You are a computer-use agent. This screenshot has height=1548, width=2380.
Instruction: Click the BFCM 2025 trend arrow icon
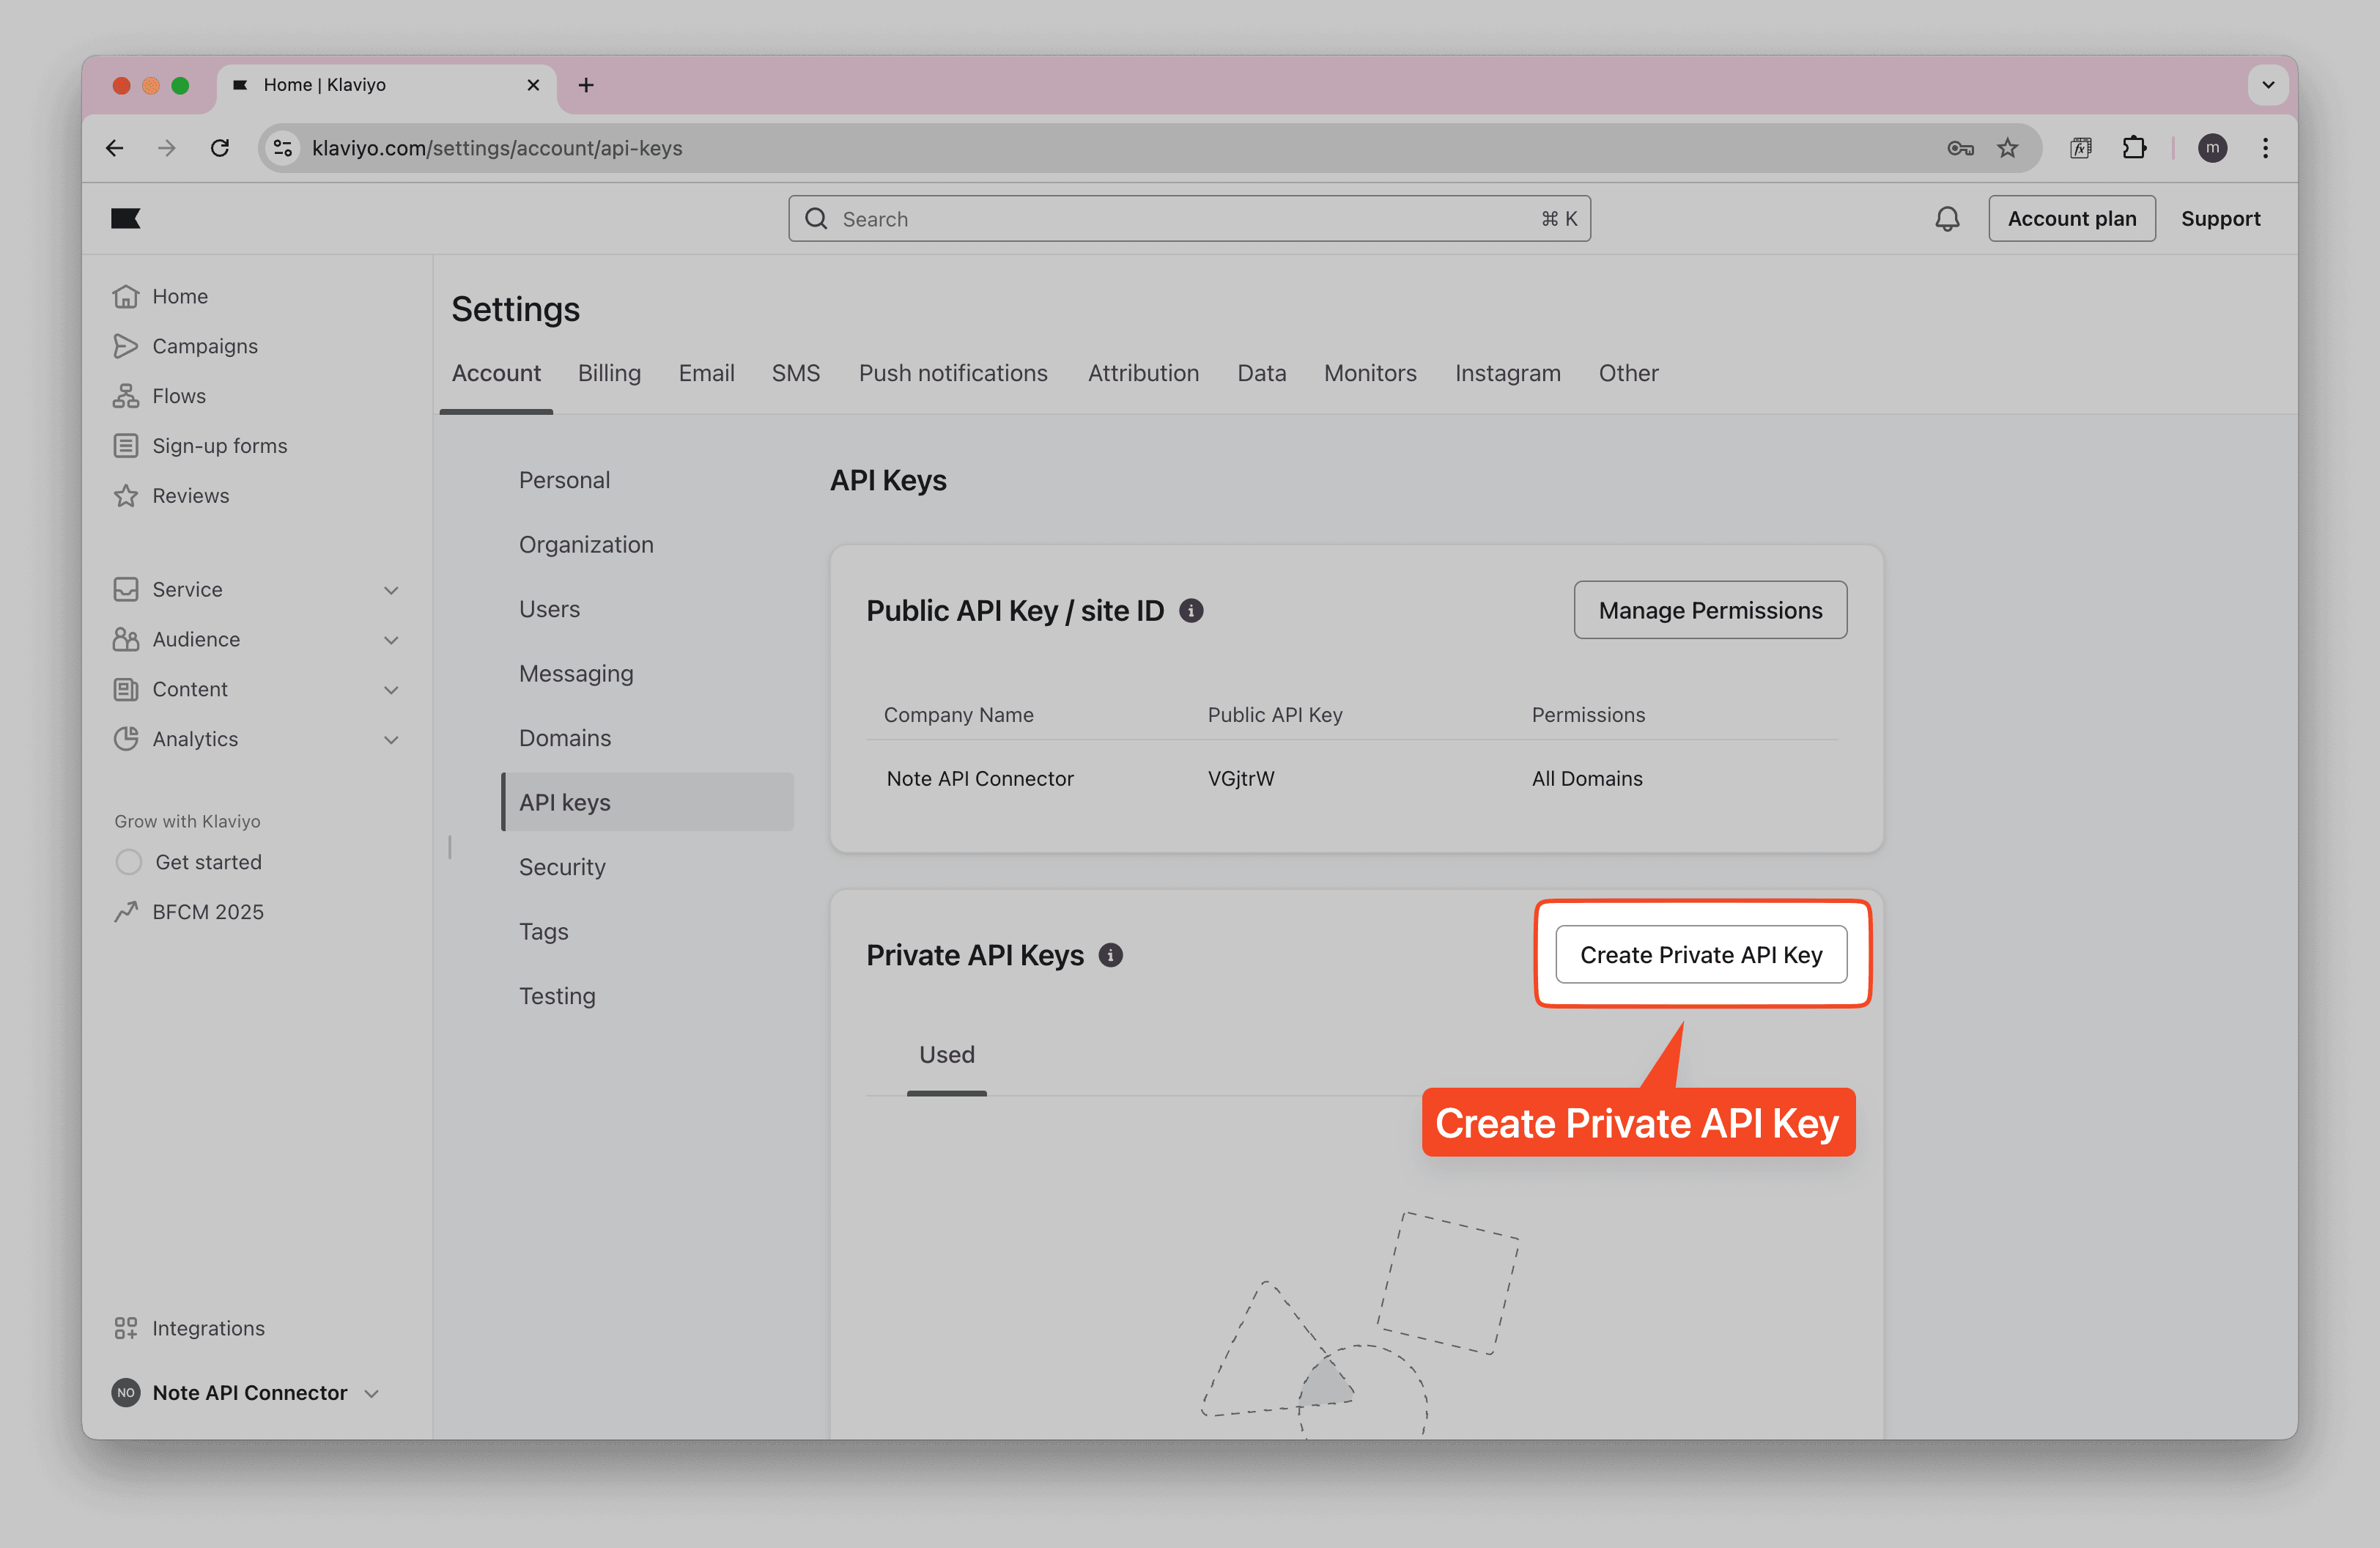[126, 912]
